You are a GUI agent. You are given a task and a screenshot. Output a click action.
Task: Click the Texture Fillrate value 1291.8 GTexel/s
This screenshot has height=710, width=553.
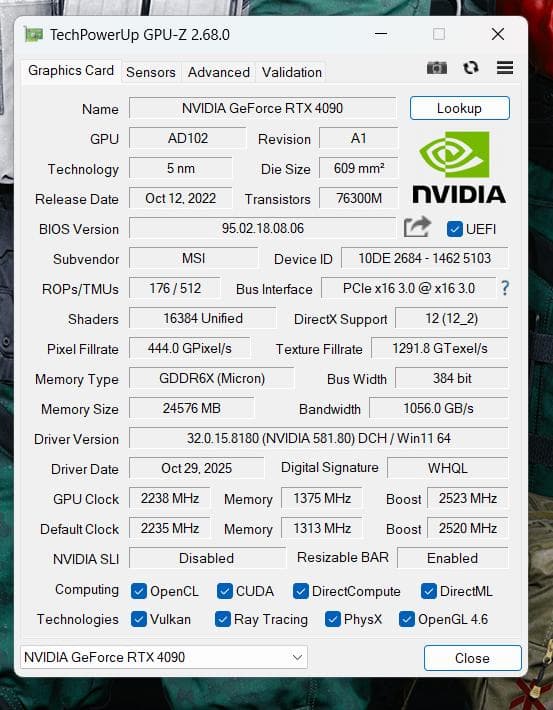click(440, 348)
